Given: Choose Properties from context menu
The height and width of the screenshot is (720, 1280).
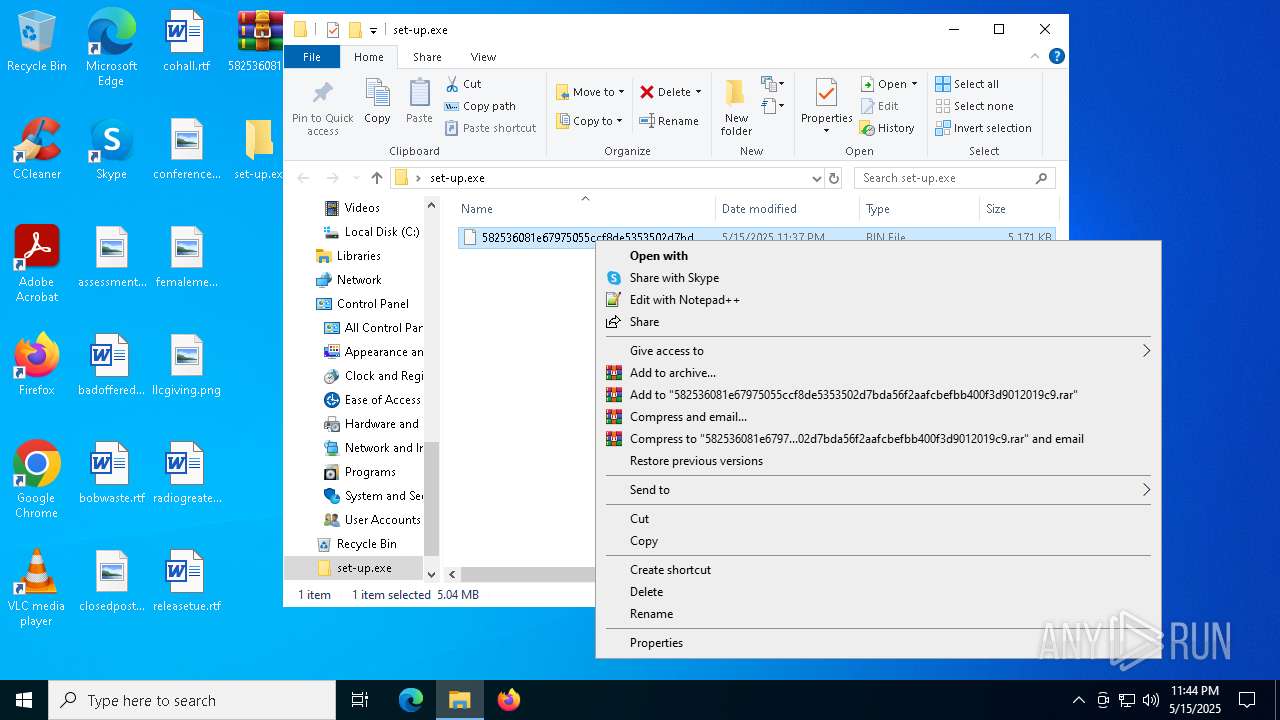Looking at the screenshot, I should point(878,643).
